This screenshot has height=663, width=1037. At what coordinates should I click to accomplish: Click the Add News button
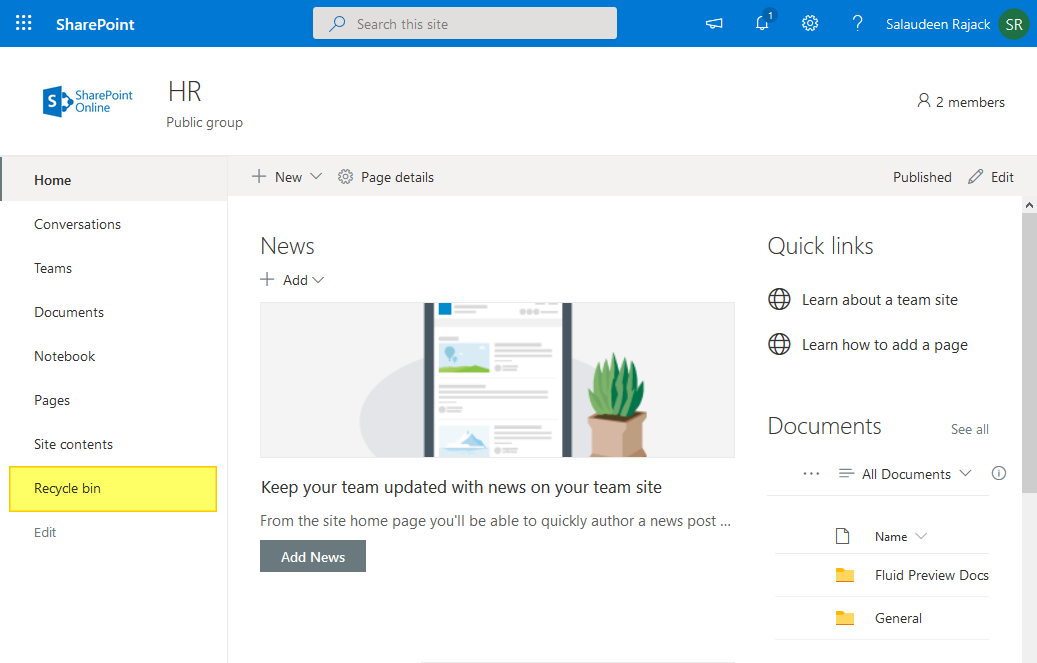(x=312, y=555)
